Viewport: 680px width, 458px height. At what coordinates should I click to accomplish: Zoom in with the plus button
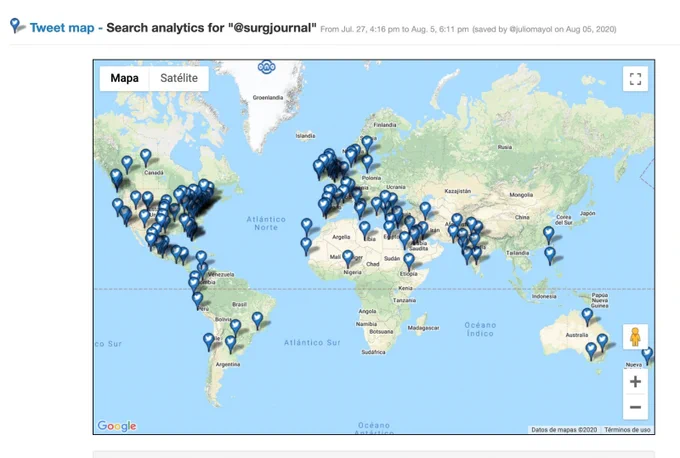[x=635, y=382]
